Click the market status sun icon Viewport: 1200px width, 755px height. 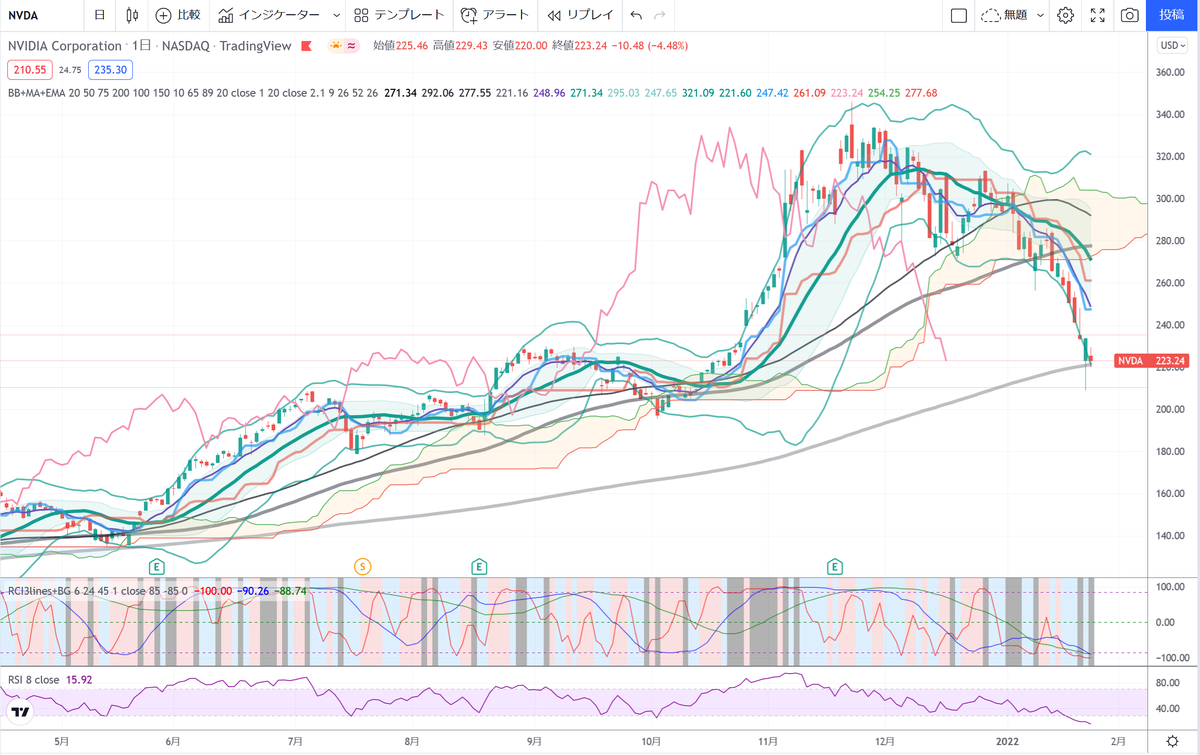tap(337, 46)
